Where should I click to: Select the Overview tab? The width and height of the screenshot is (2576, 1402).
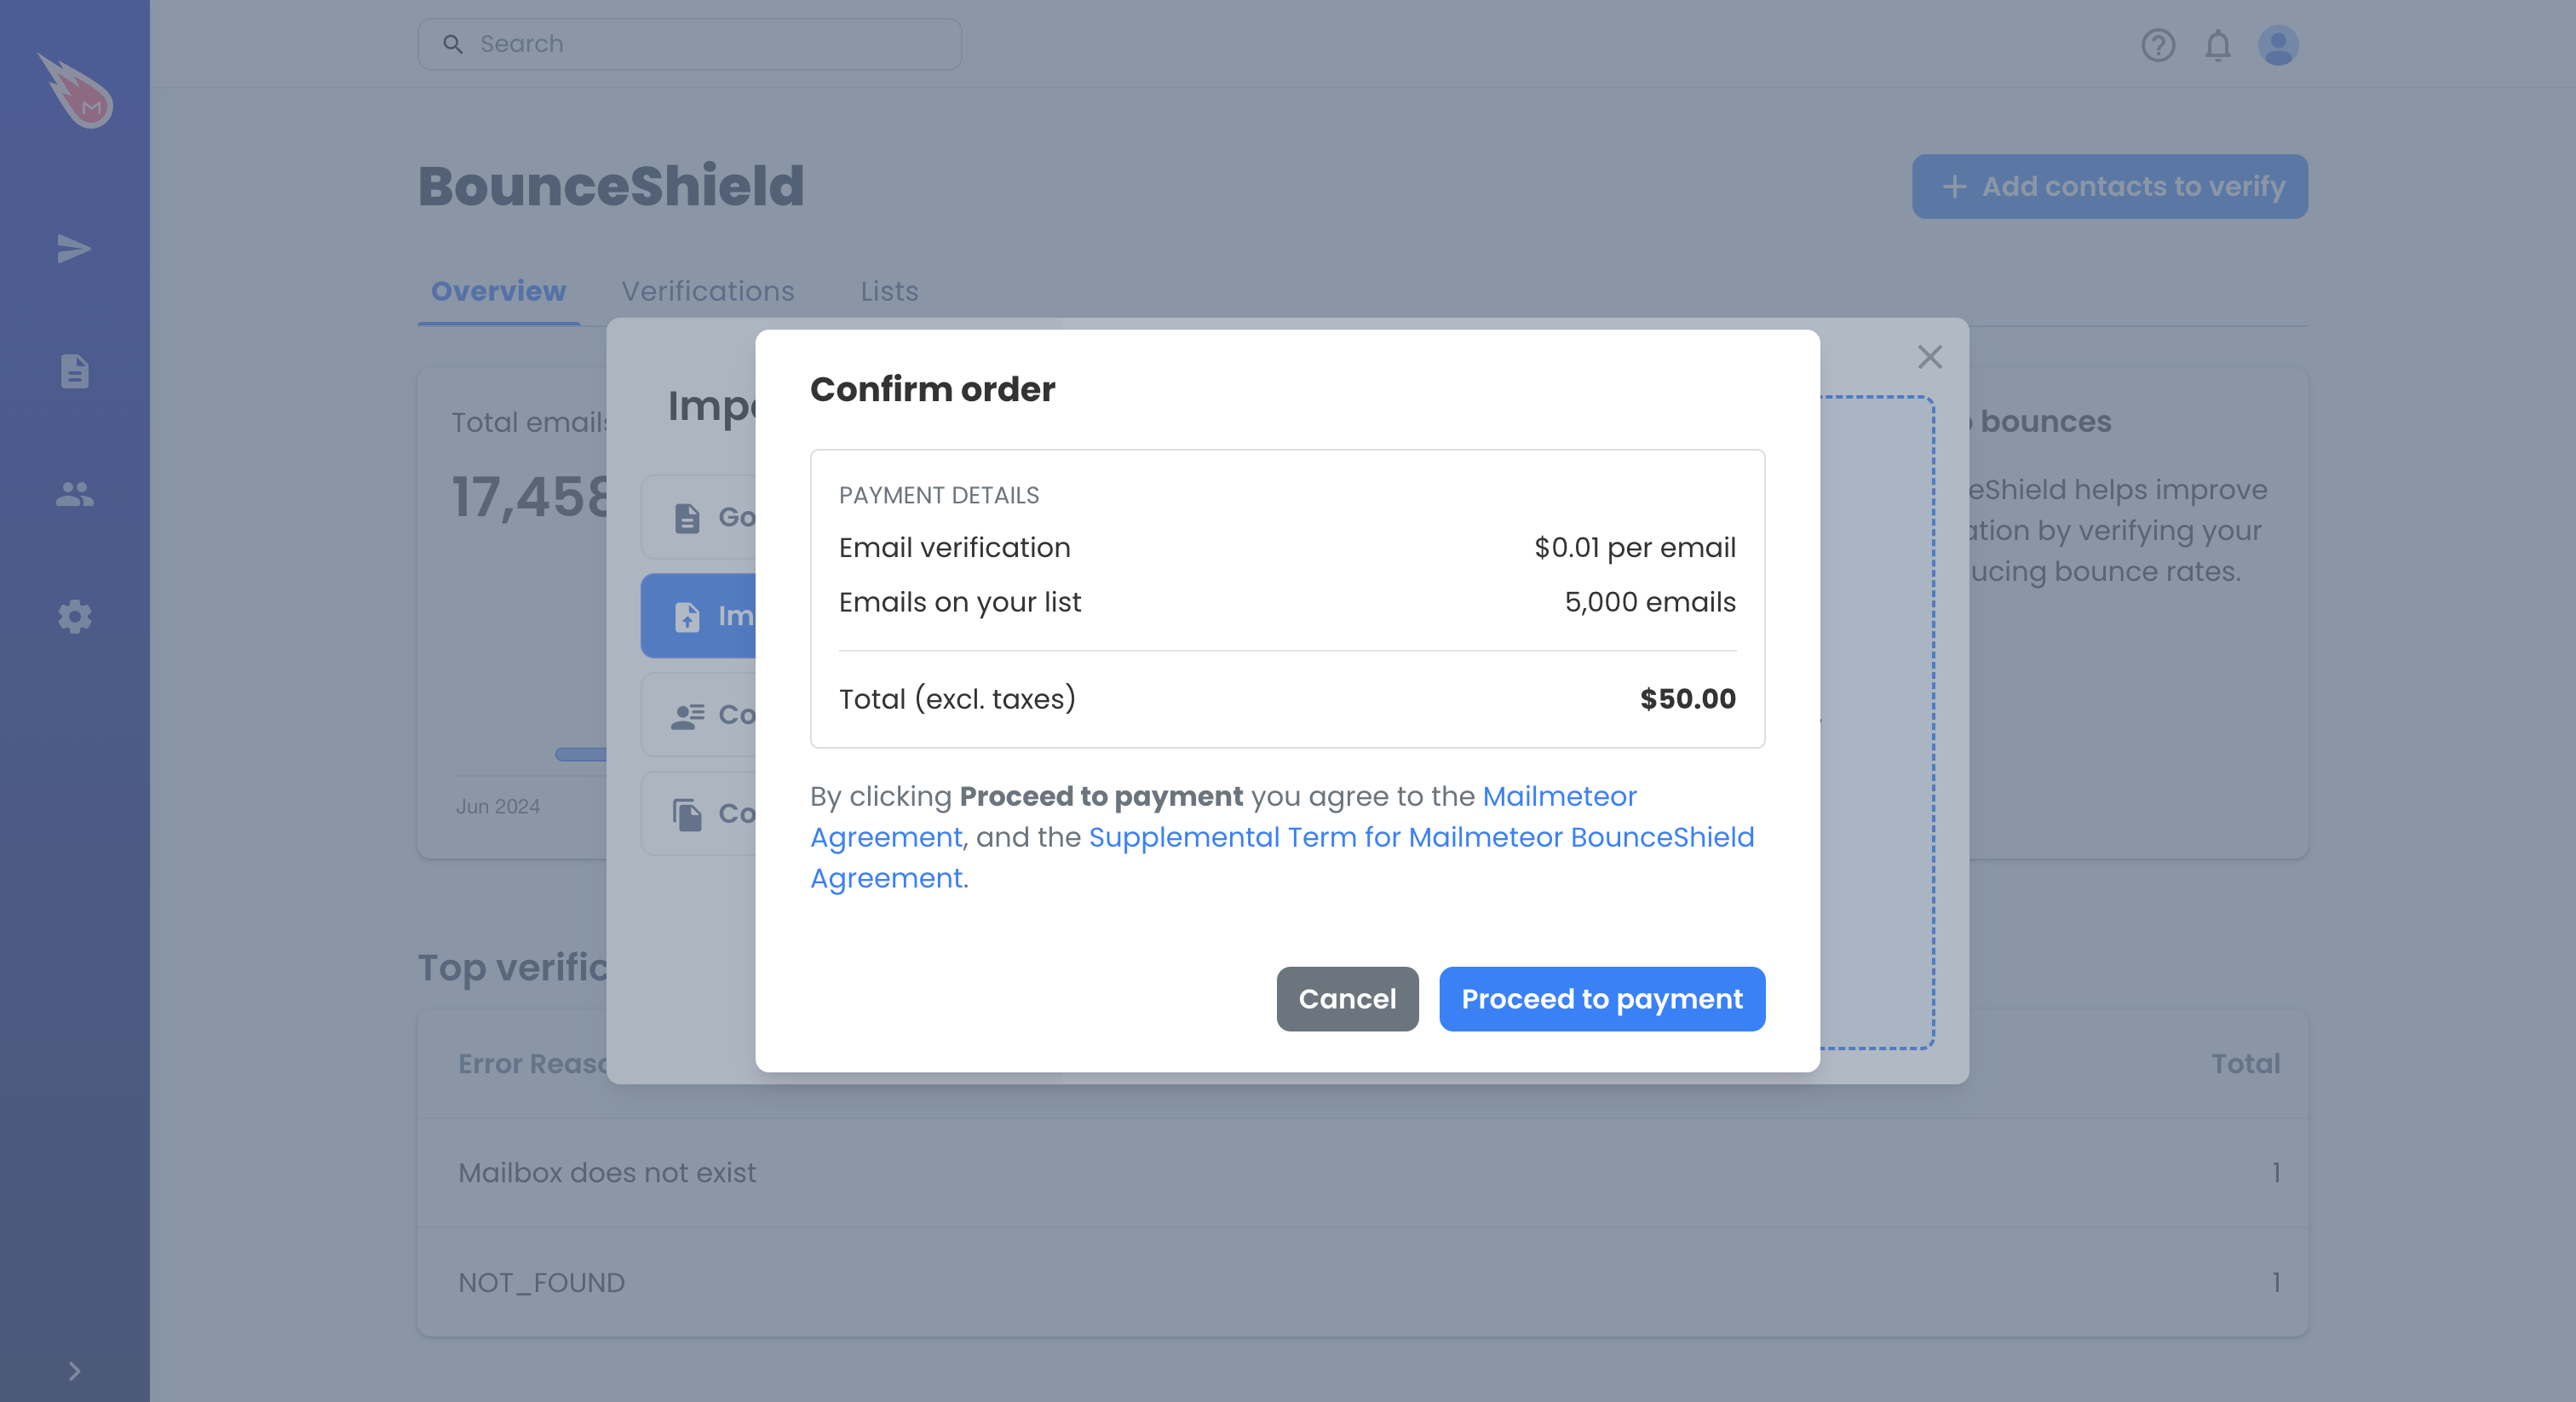coord(498,291)
